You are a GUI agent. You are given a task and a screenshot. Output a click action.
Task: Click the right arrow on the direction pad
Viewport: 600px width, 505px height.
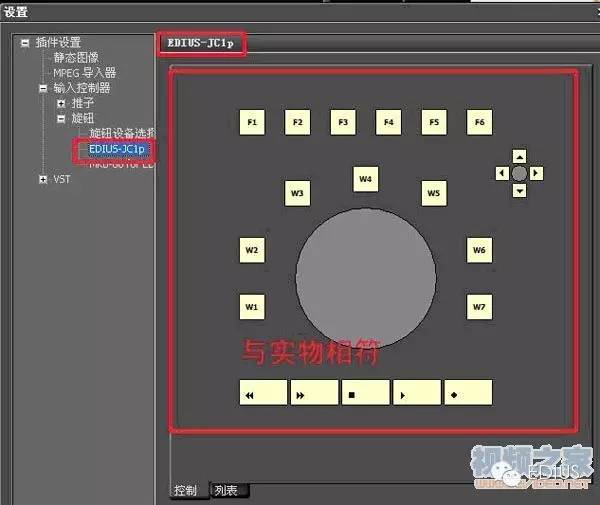click(536, 173)
